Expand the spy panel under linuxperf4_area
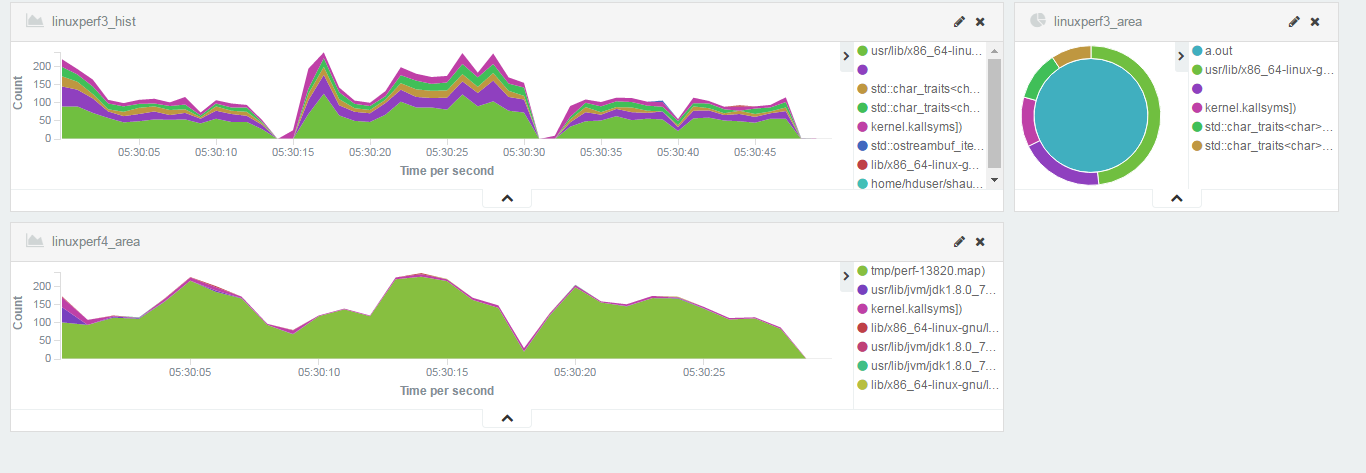Screen dimensions: 1366x473 507,419
